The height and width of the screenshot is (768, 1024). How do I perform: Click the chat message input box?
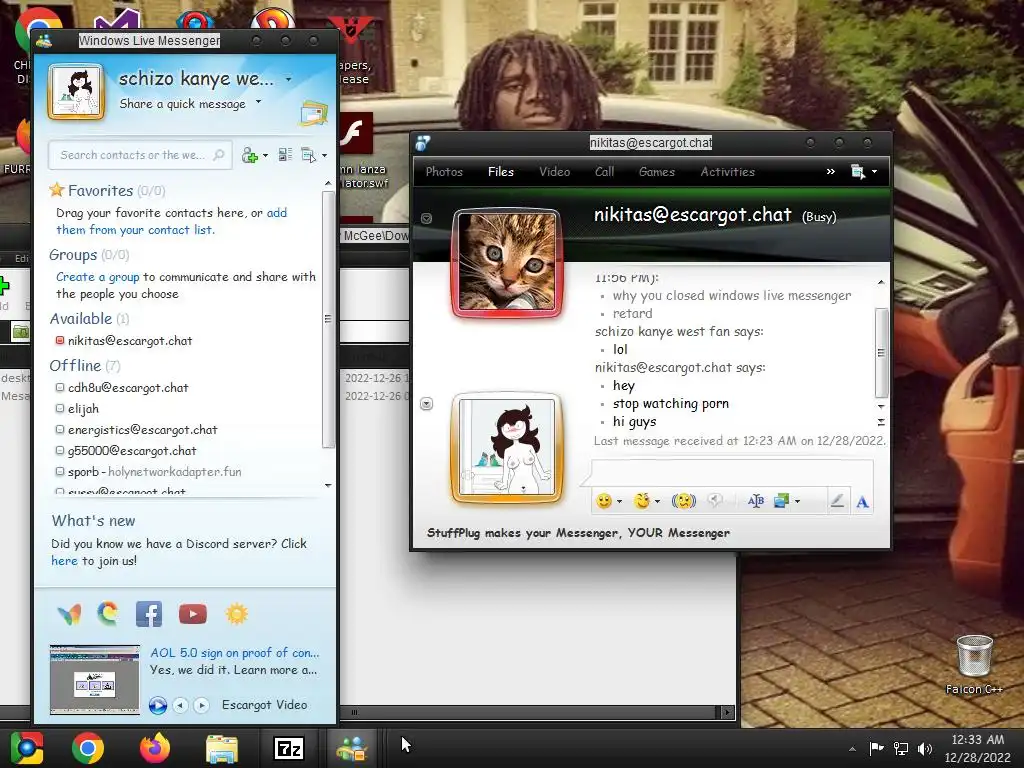pyautogui.click(x=731, y=472)
